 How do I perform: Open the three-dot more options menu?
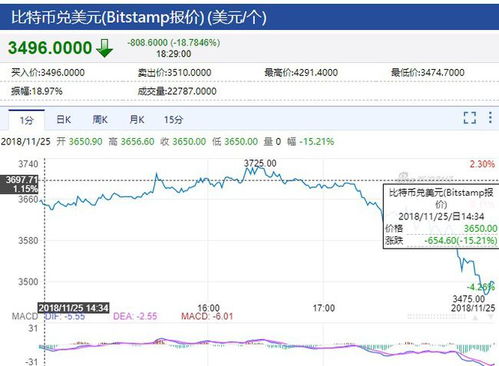pyautogui.click(x=490, y=118)
